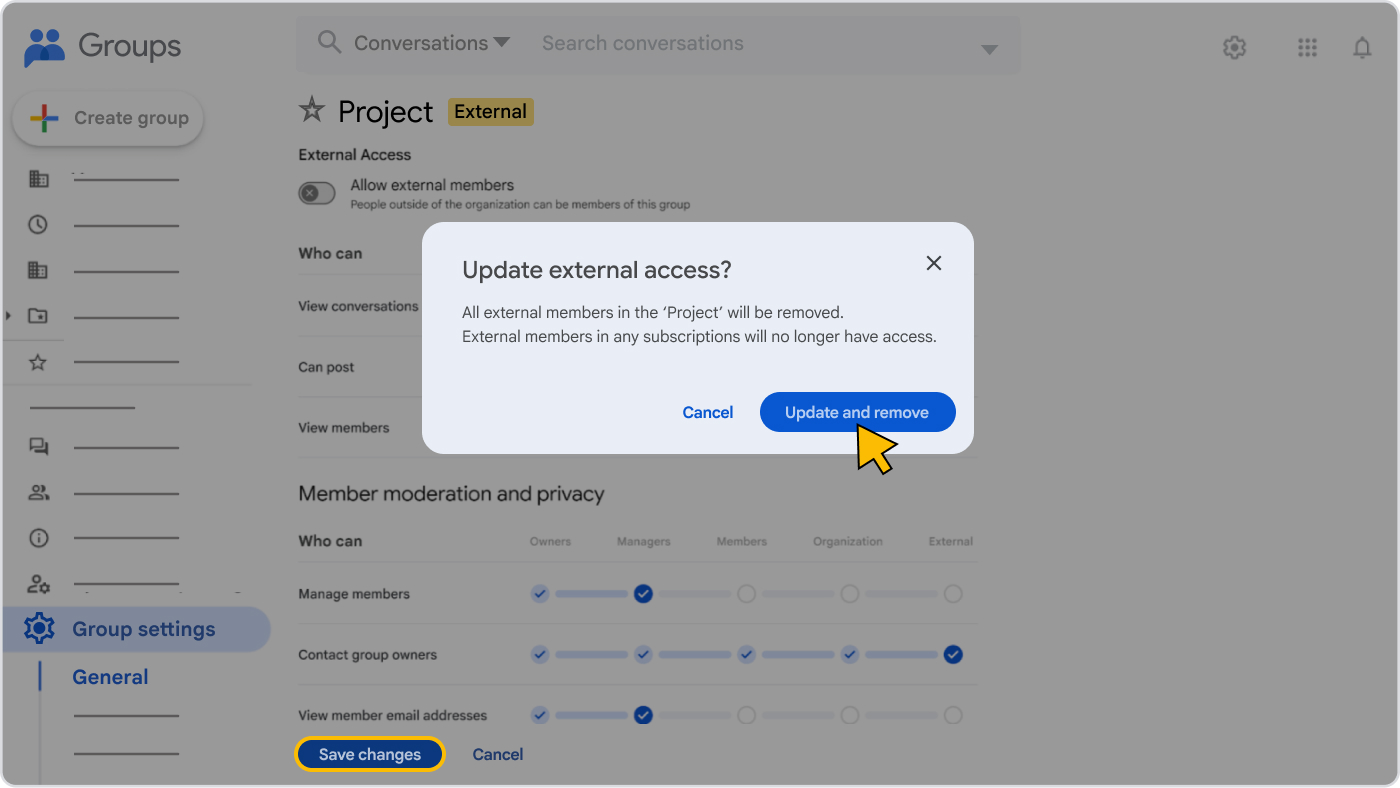This screenshot has height=788, width=1400.
Task: Open the Google apps grid launcher
Action: click(1306, 47)
